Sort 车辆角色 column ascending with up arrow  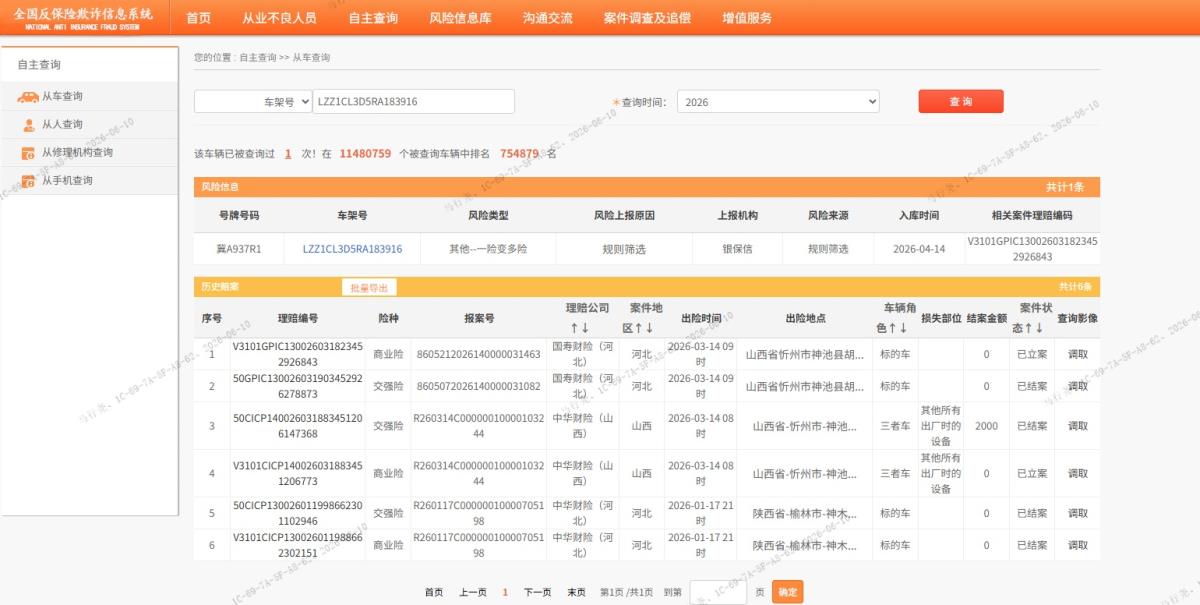(892, 328)
